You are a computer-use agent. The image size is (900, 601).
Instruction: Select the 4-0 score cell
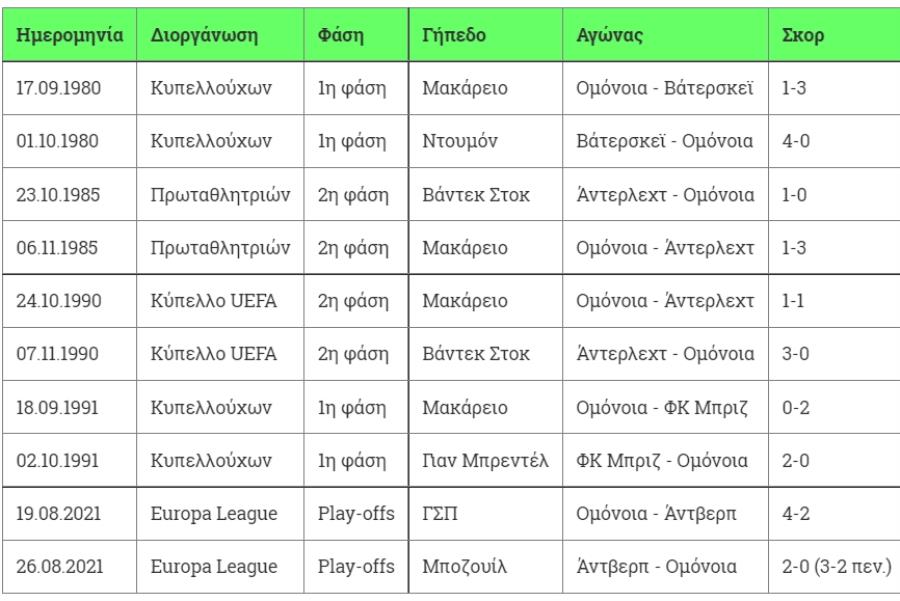pos(834,141)
